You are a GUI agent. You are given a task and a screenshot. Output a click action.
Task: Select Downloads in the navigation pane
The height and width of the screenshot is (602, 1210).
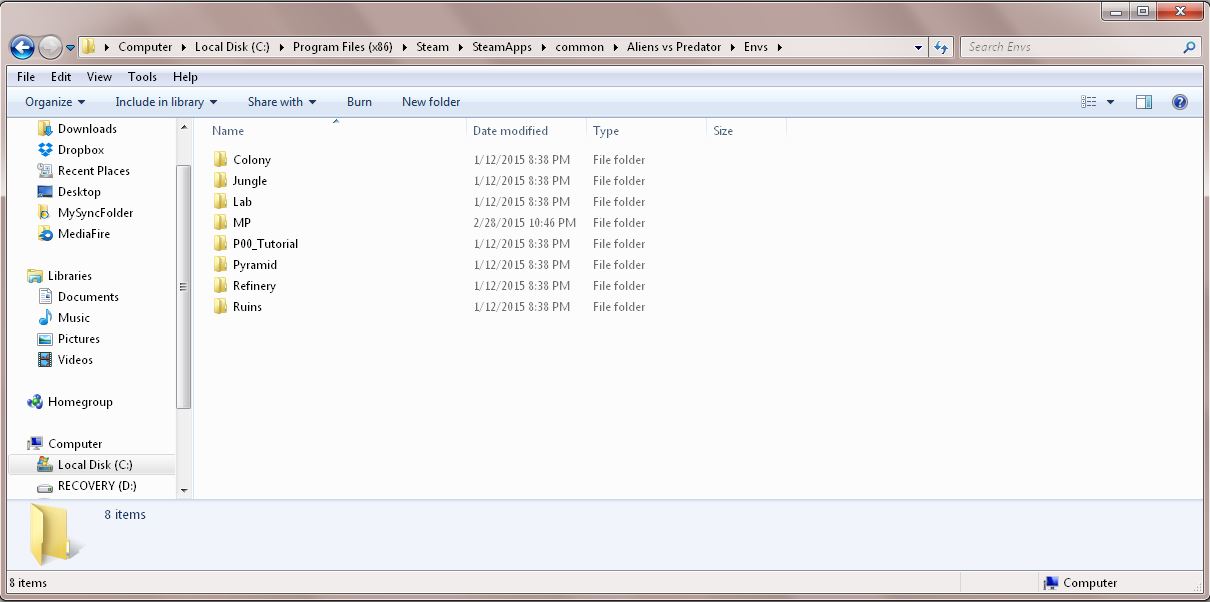click(87, 129)
